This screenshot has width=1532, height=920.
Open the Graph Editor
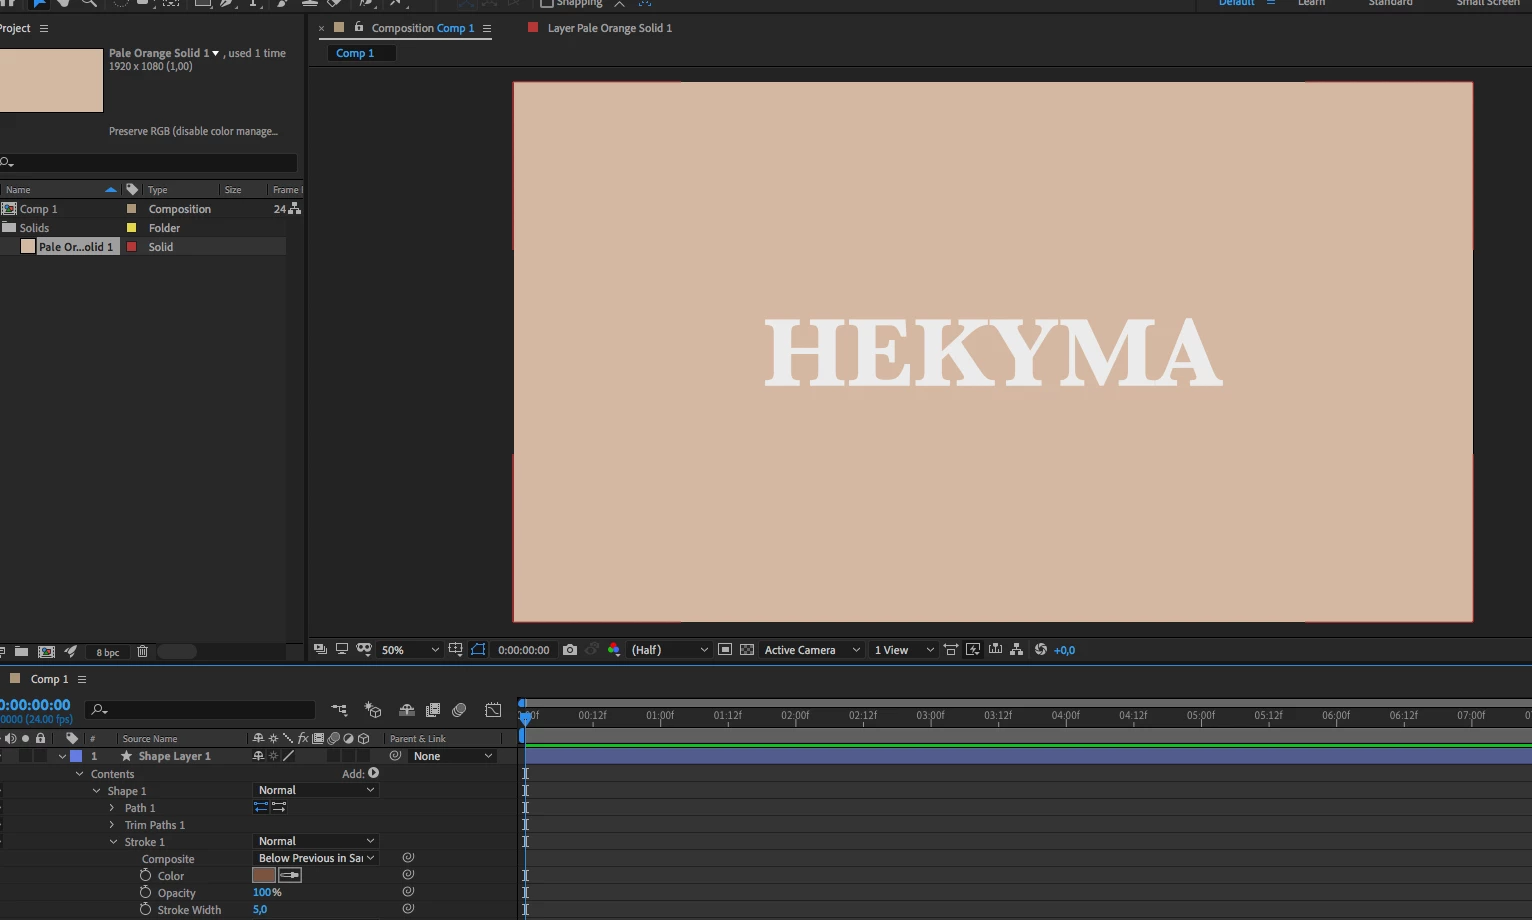coord(493,710)
